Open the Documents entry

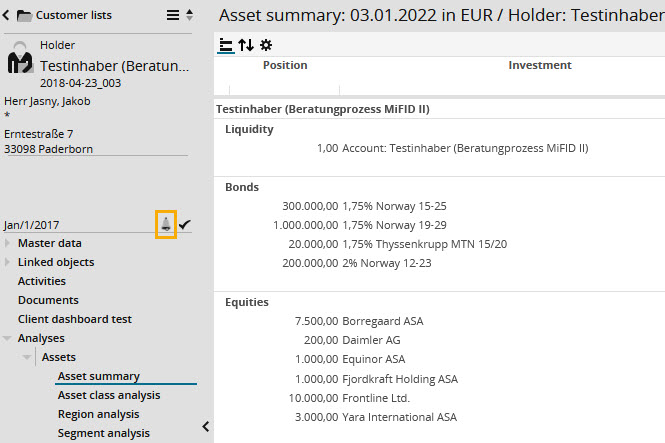[48, 300]
